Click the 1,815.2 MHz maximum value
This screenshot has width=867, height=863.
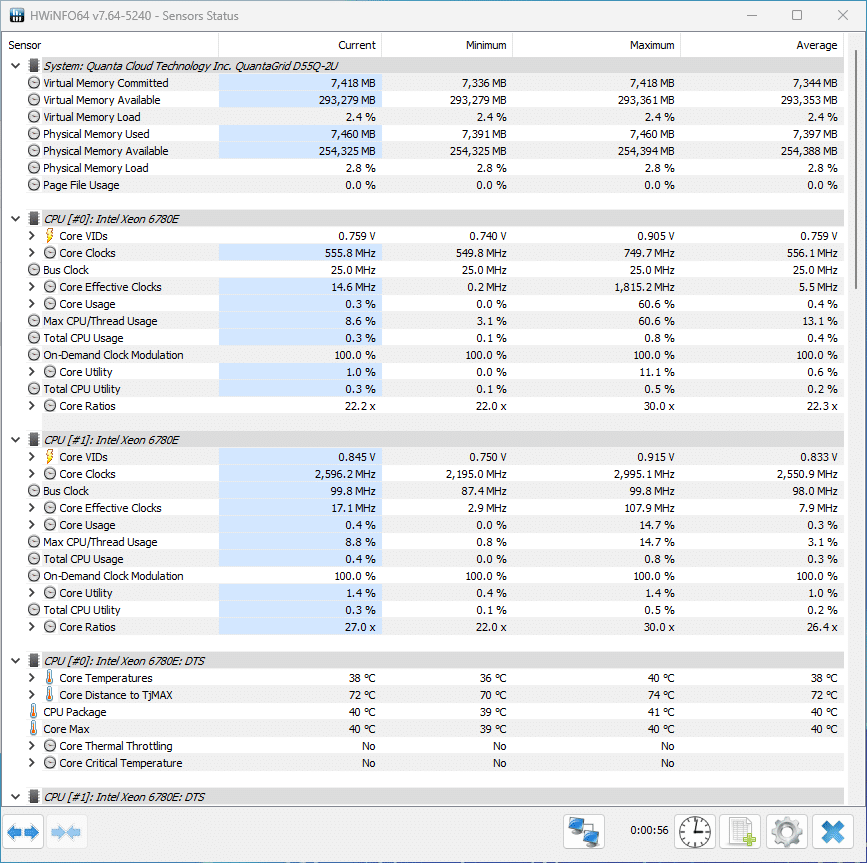point(644,287)
